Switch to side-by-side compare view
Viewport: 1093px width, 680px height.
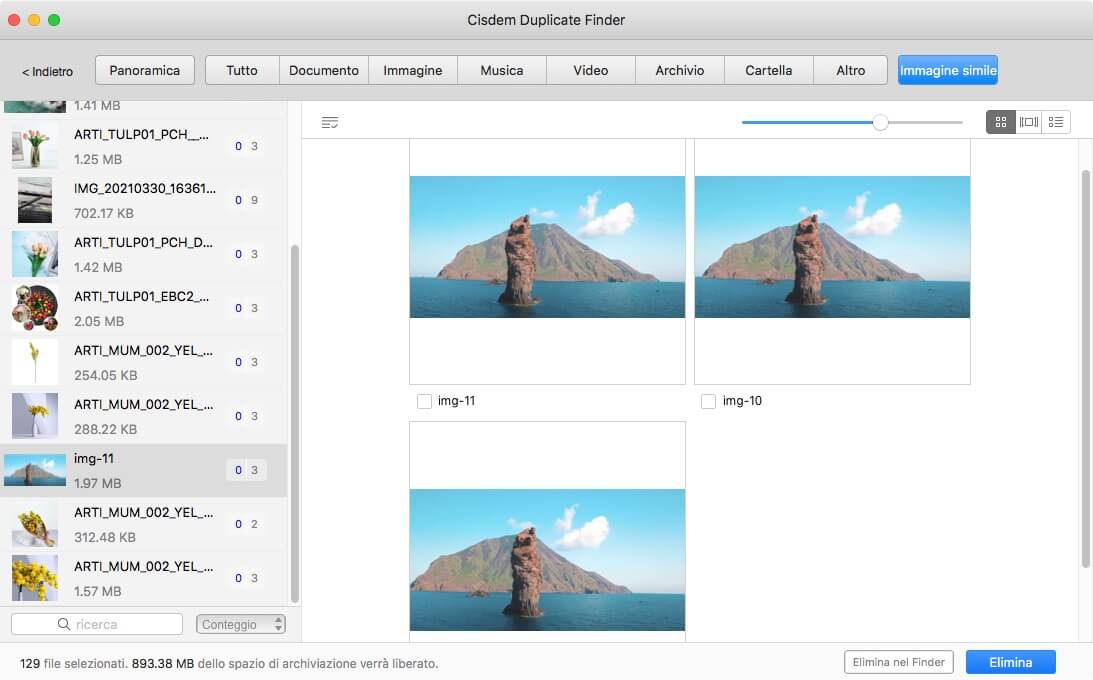[1028, 122]
